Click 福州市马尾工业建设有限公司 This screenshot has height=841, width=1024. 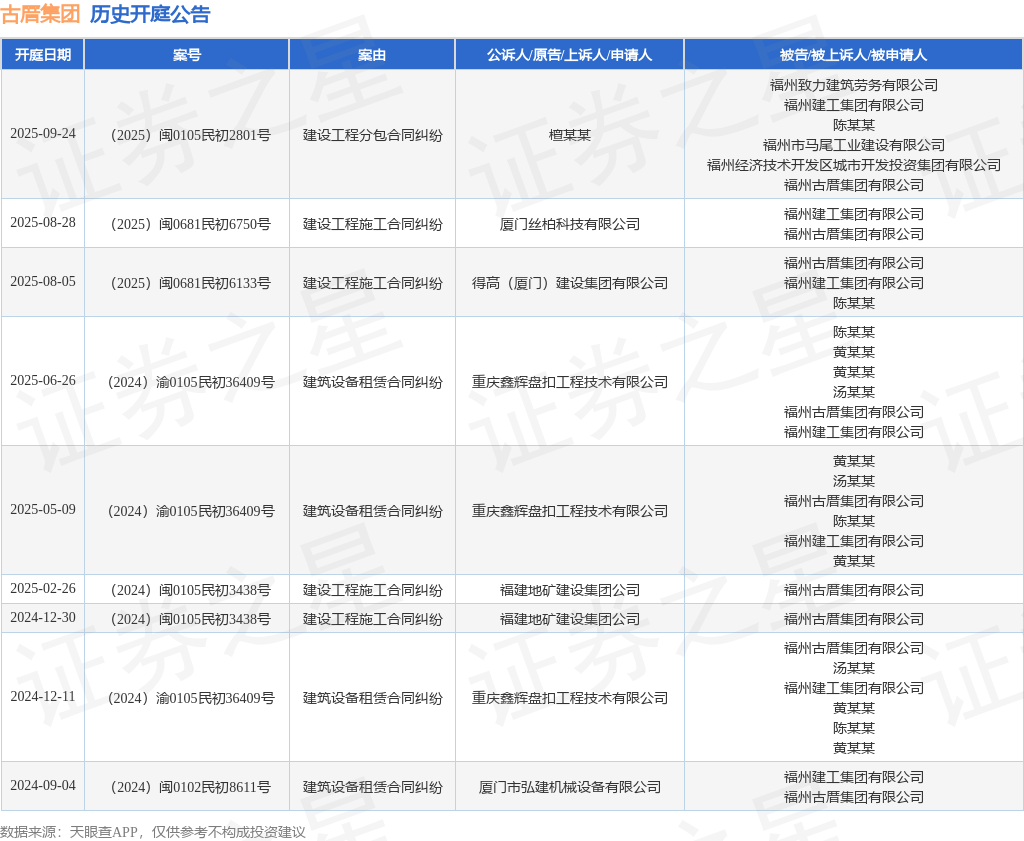coord(854,145)
